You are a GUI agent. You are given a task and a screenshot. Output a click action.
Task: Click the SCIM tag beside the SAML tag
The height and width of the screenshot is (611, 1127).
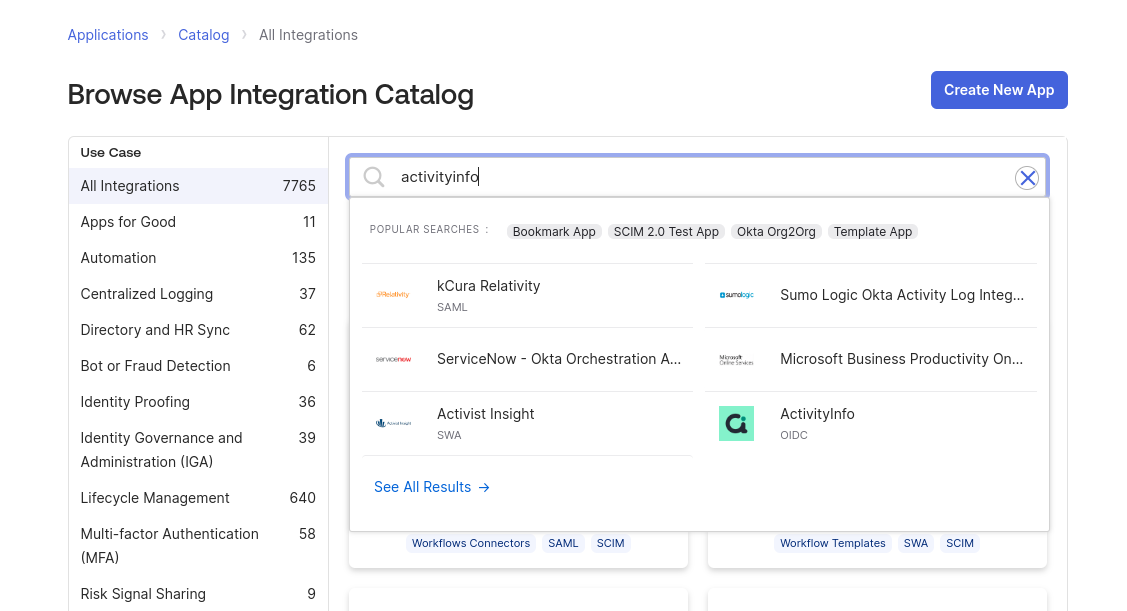click(x=610, y=543)
